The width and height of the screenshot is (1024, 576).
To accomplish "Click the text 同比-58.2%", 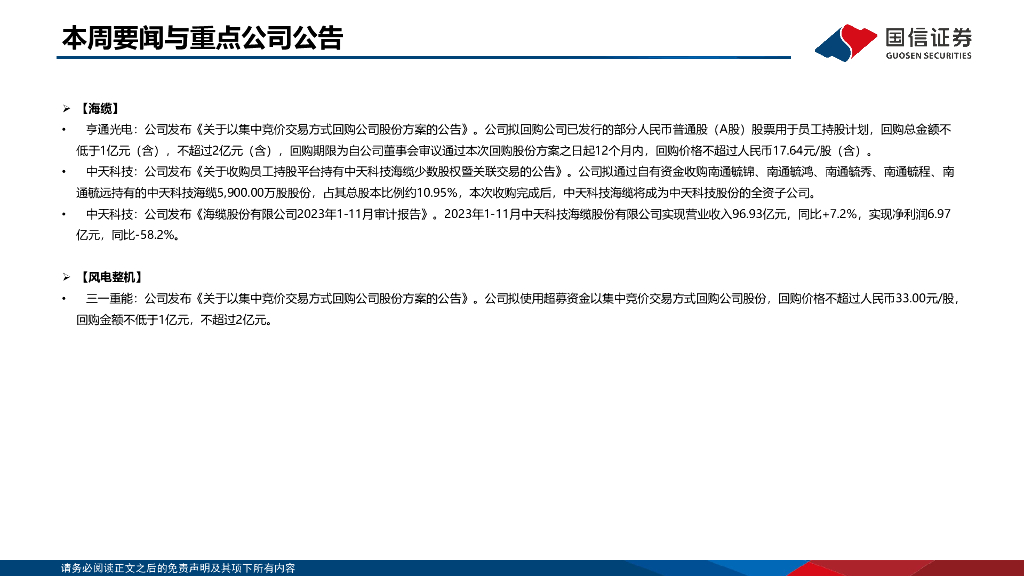I will pyautogui.click(x=143, y=235).
